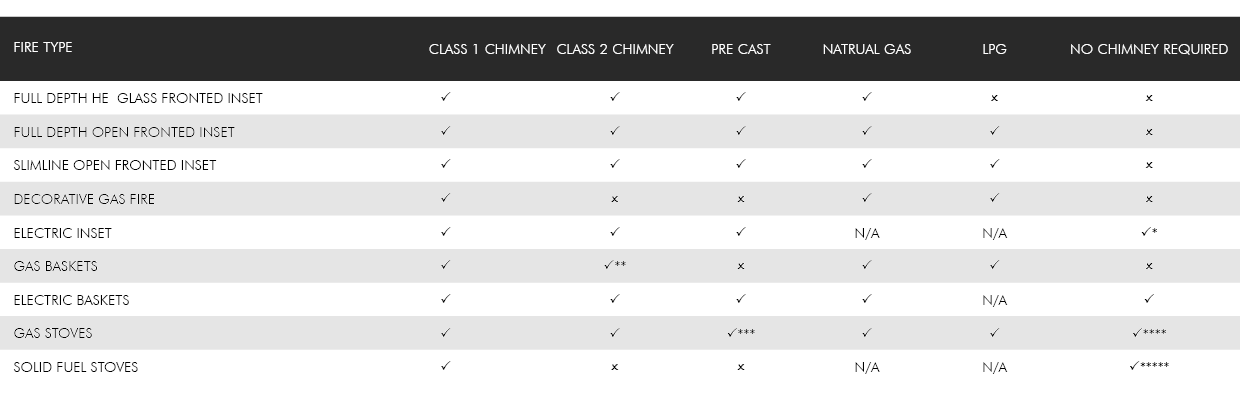Click No Chimney asterisk tick for Electric Inset
The width and height of the screenshot is (1240, 396).
tap(1149, 232)
